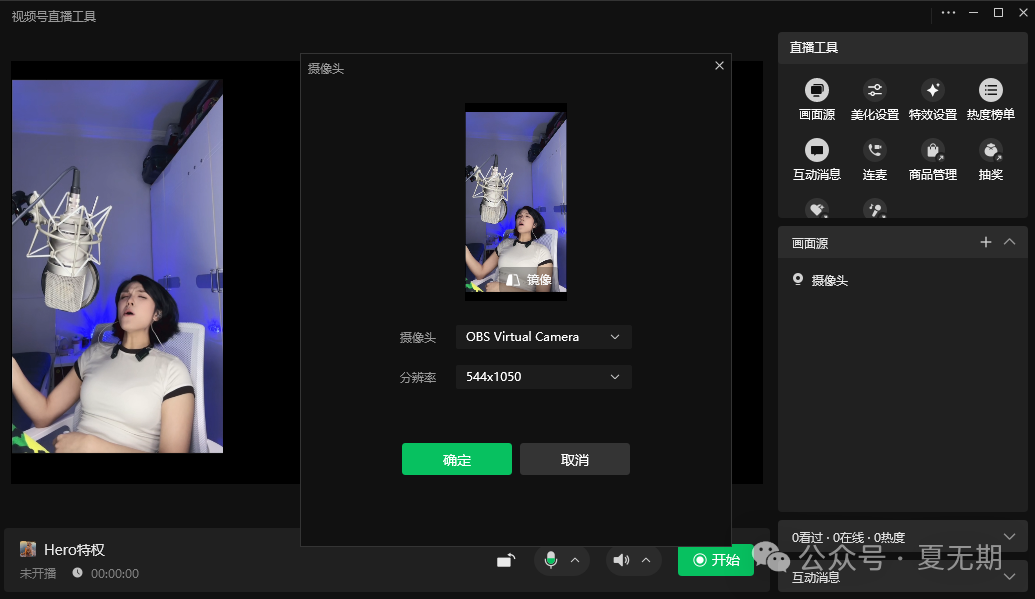This screenshot has height=599, width=1035.
Task: Mute the speaker output
Action: pyautogui.click(x=624, y=561)
